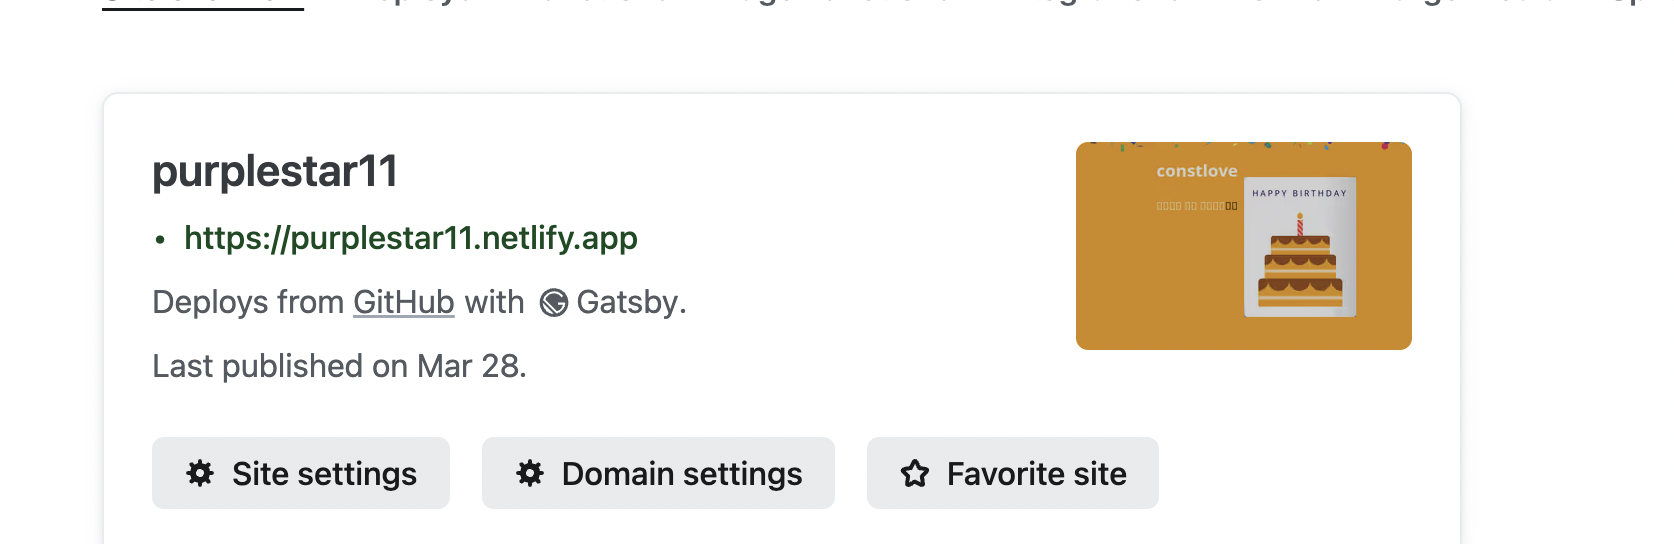This screenshot has height=544, width=1674.
Task: Select the underlined active tab at top
Action: 203,4
